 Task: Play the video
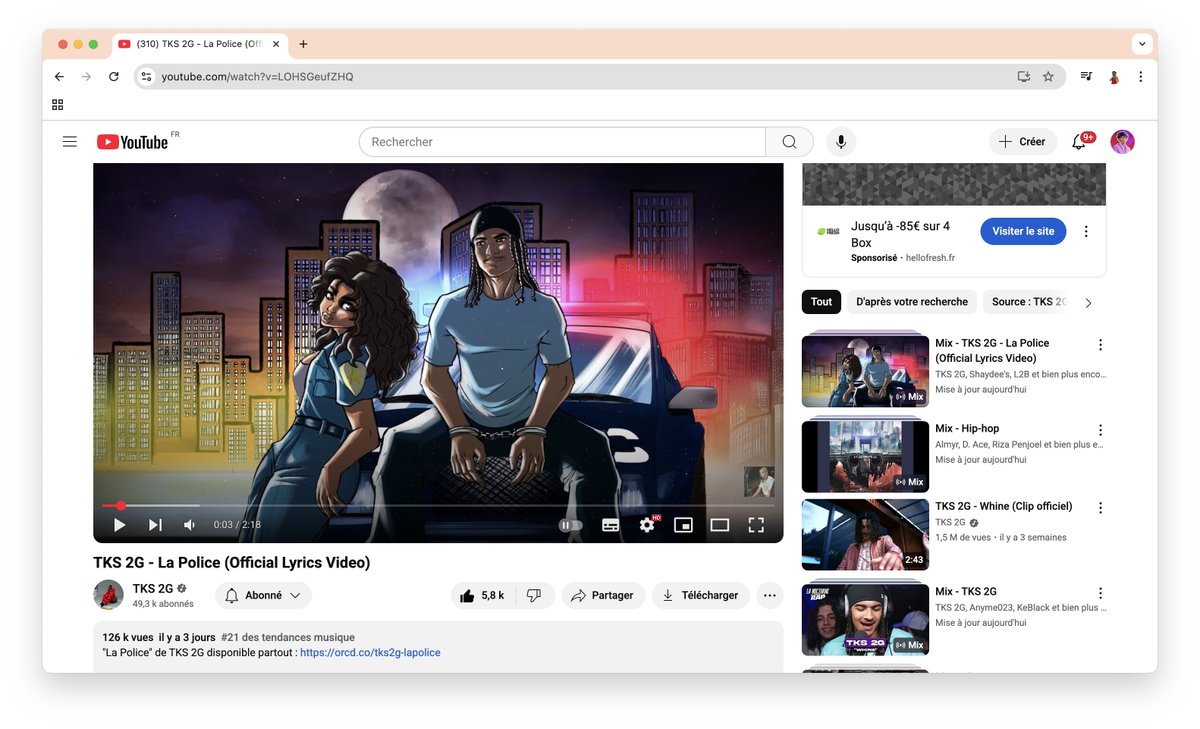click(x=119, y=525)
